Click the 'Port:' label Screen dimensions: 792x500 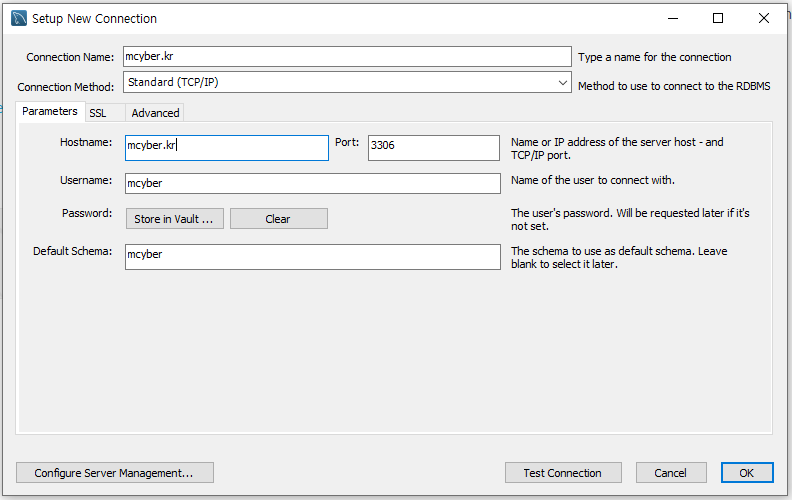(x=347, y=142)
